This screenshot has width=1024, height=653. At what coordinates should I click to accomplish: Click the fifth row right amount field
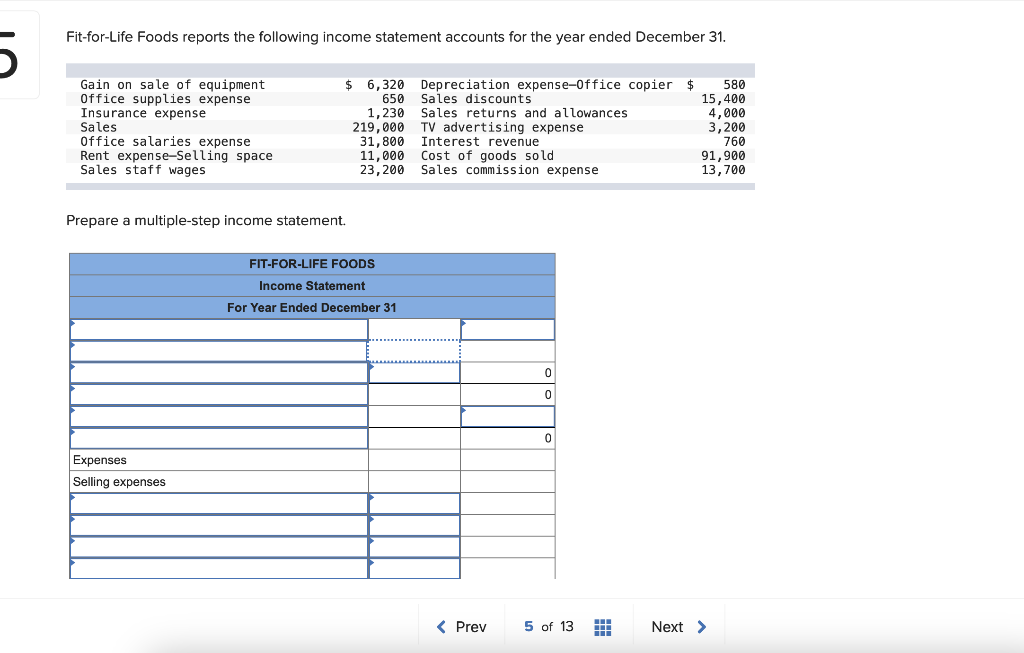507,417
